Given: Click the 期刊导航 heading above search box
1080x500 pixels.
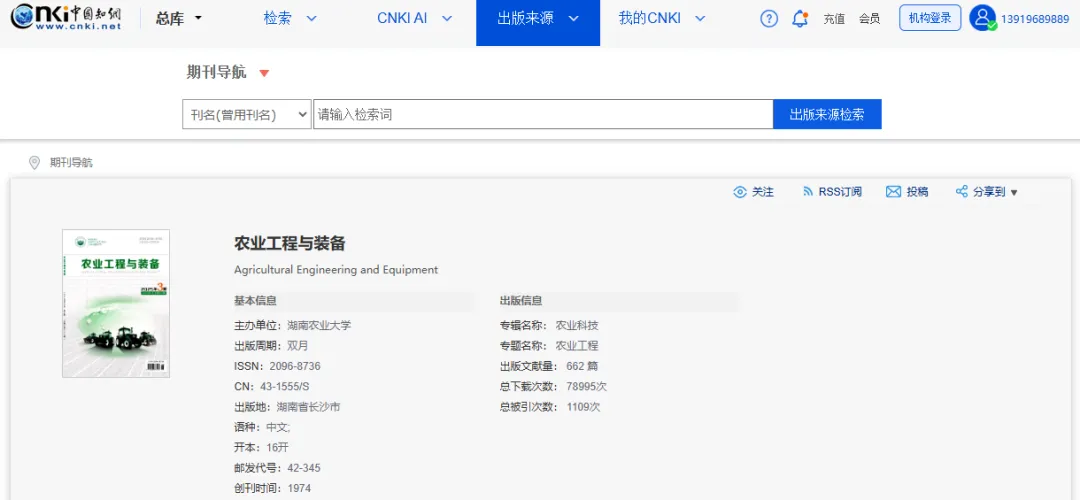Looking at the screenshot, I should tap(216, 72).
